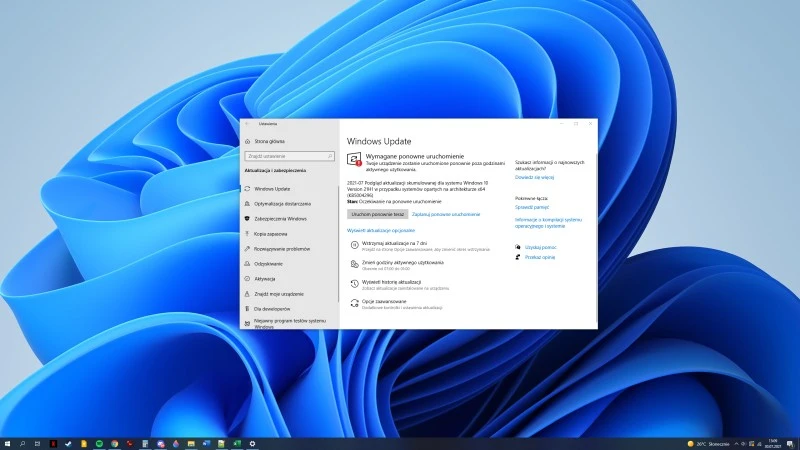The image size is (800, 450).
Task: Open the taskbar clock and date
Action: point(773,444)
